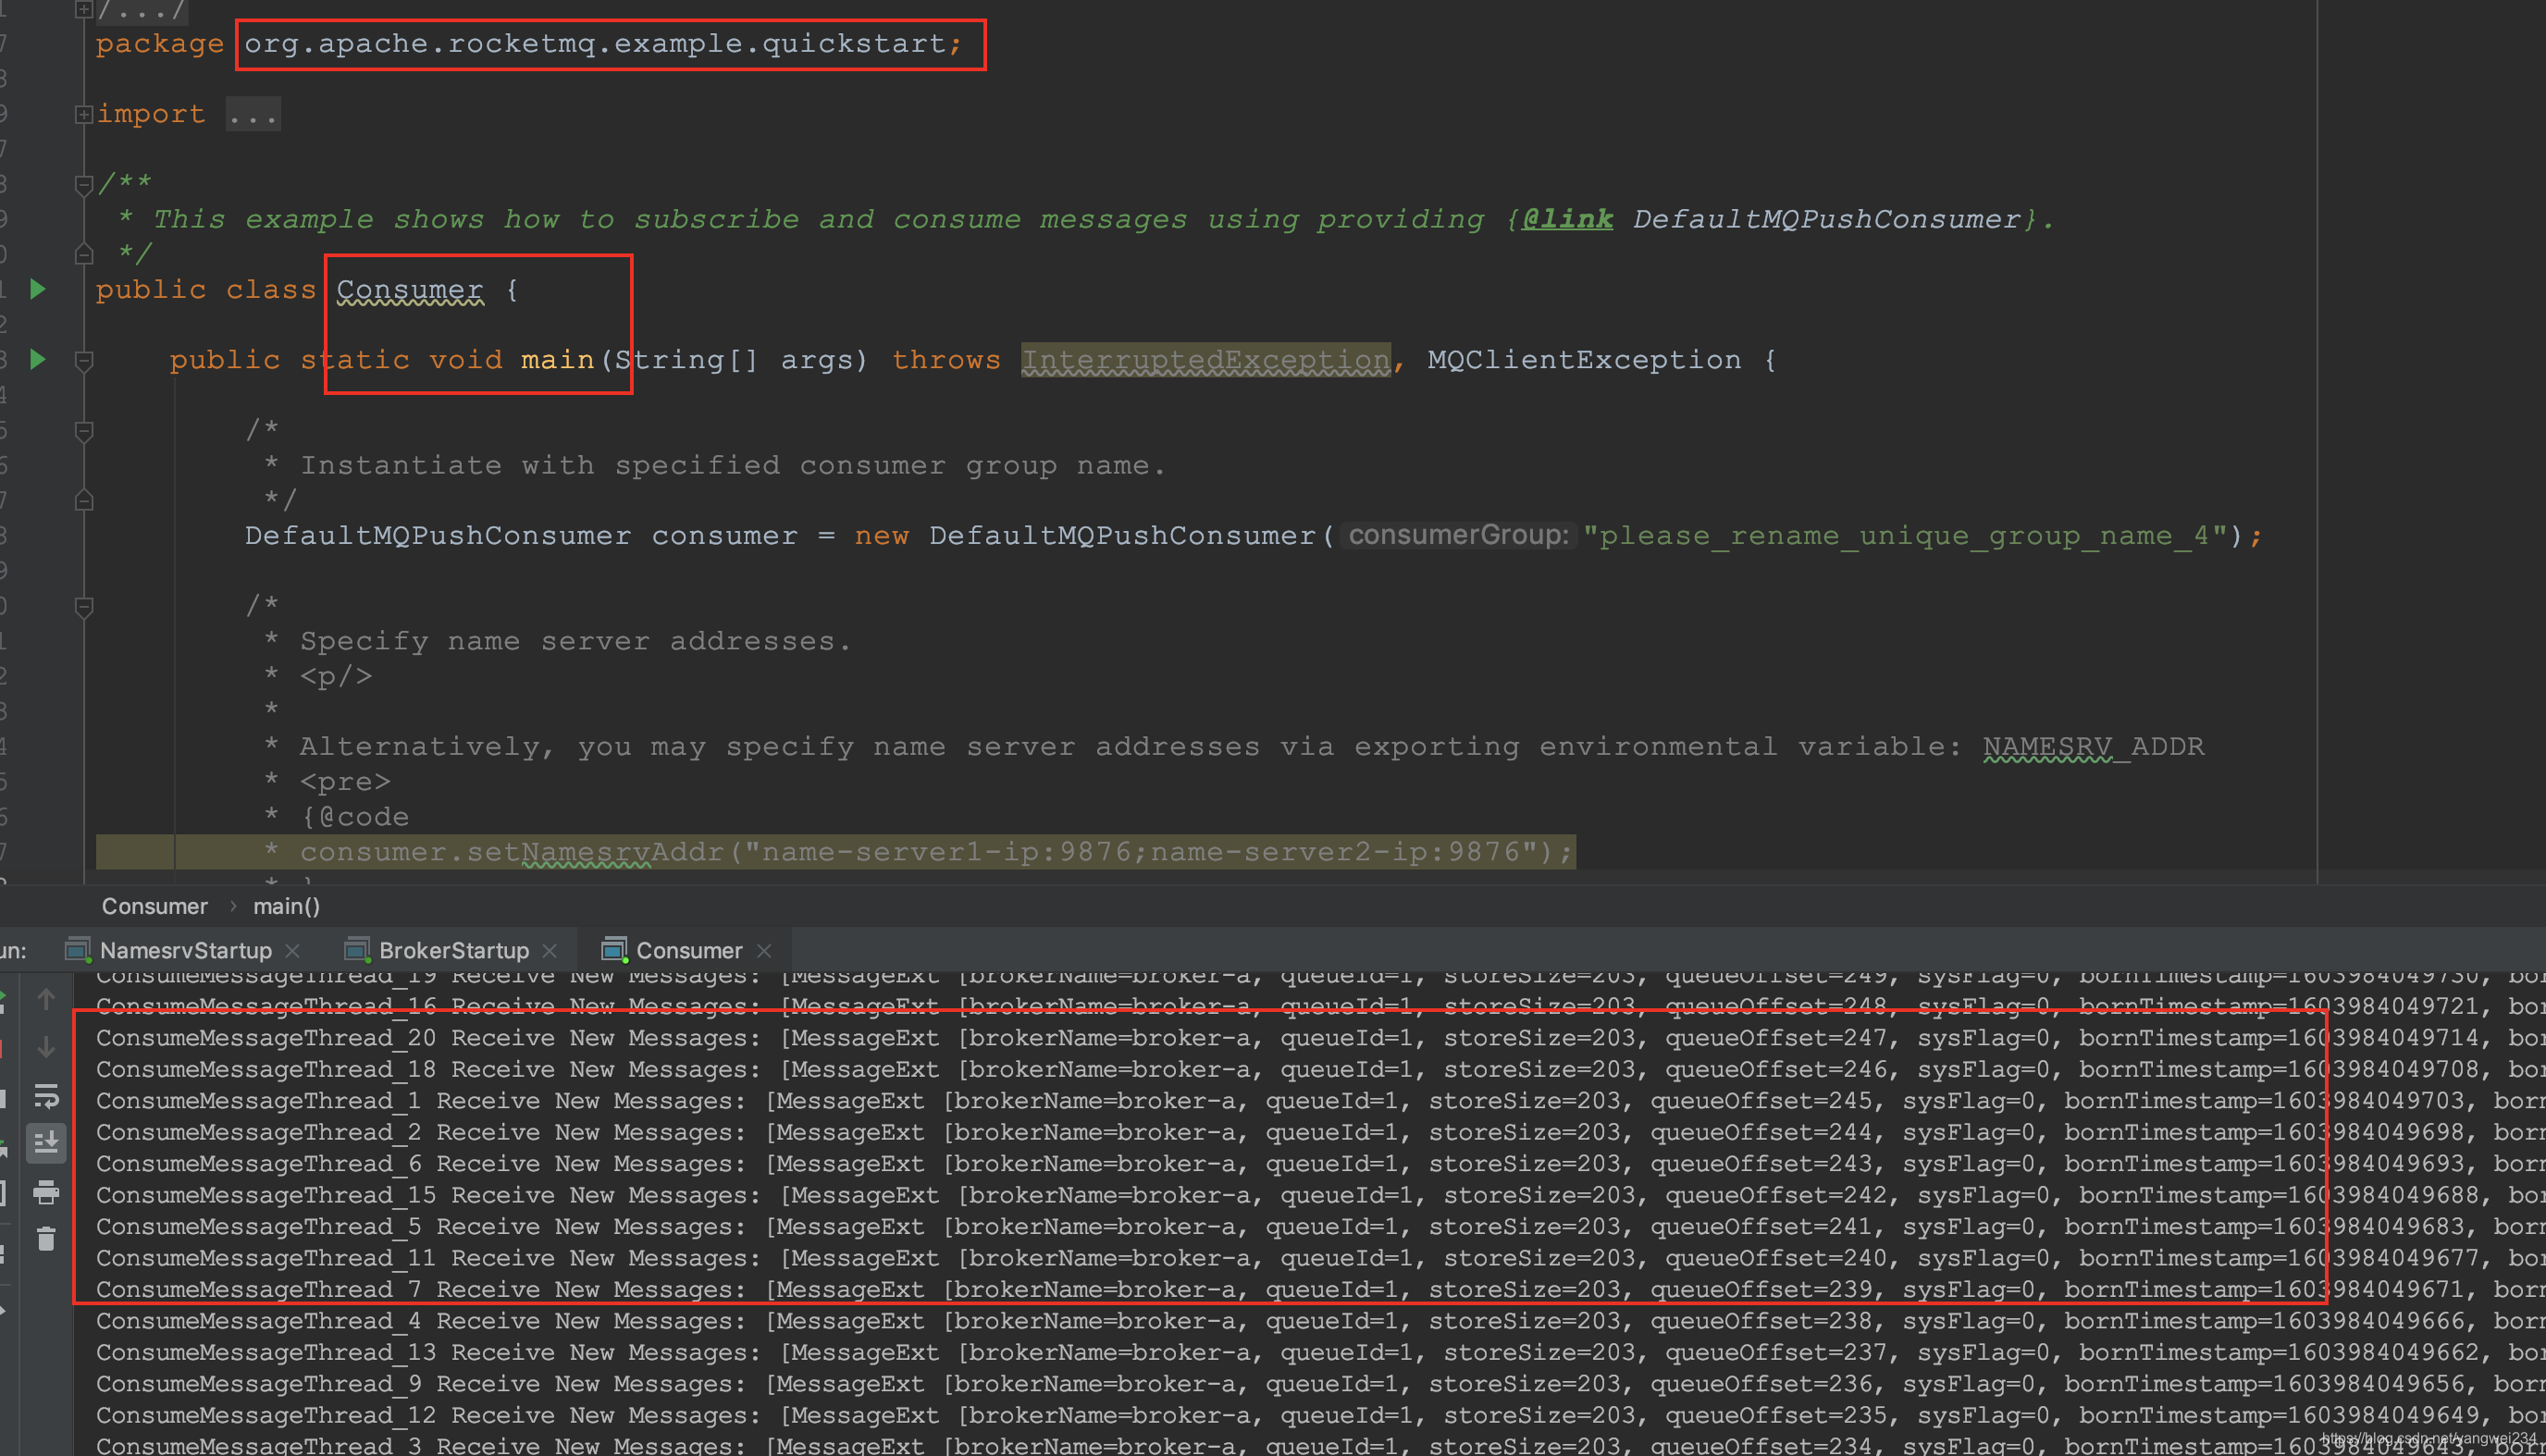The height and width of the screenshot is (1456, 2546).
Task: Click the main() breadcrumb item
Action: coord(286,906)
